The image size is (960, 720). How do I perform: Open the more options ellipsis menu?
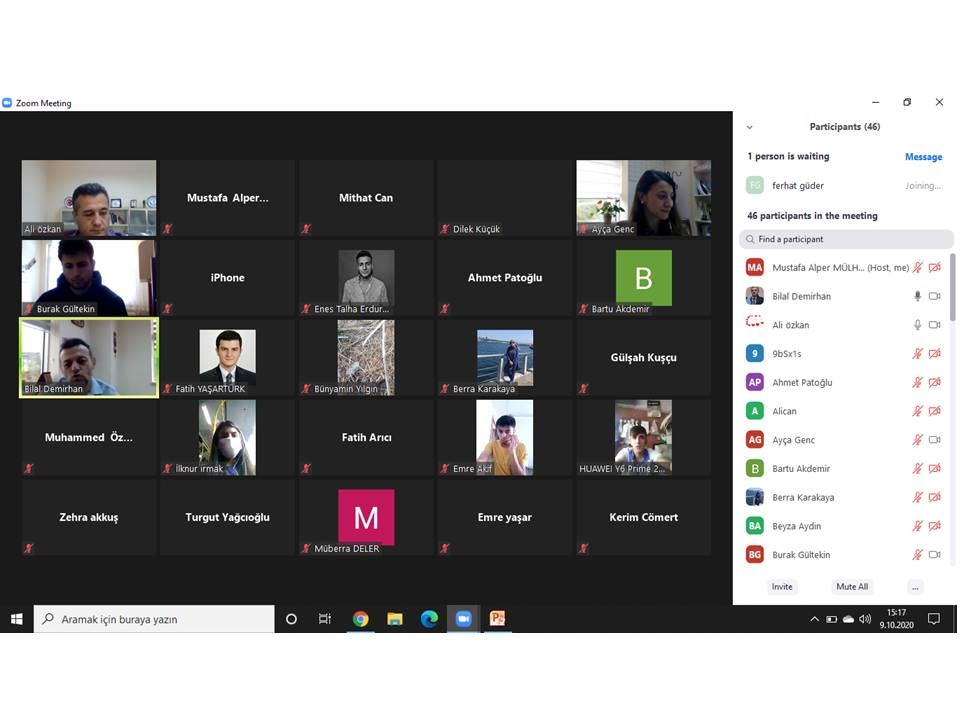[x=915, y=587]
